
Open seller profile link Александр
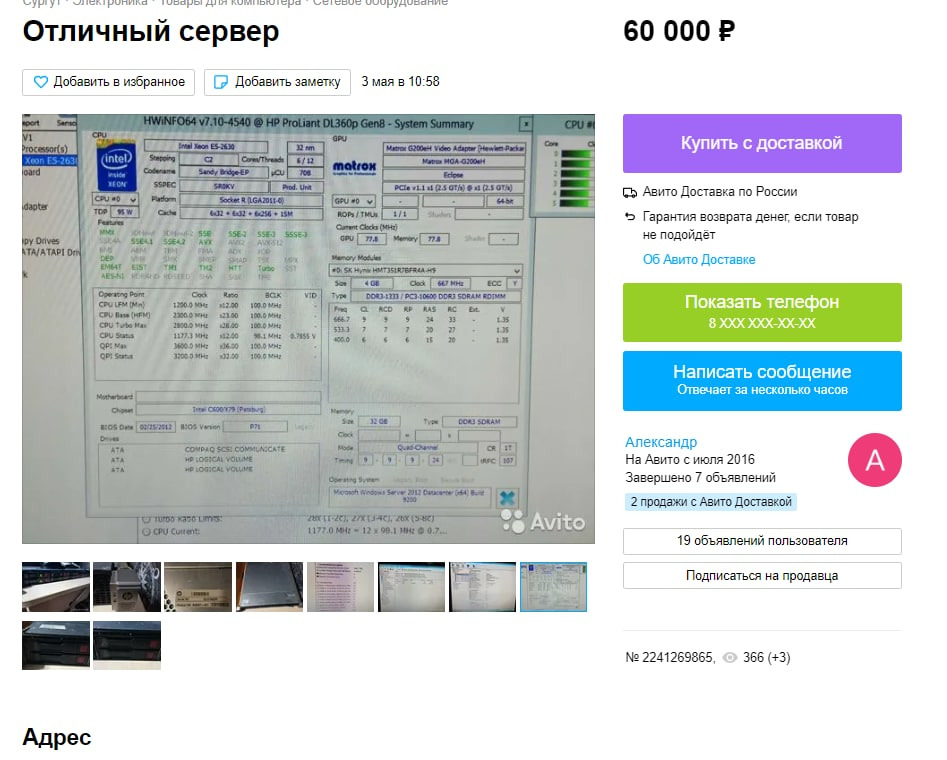click(x=661, y=442)
